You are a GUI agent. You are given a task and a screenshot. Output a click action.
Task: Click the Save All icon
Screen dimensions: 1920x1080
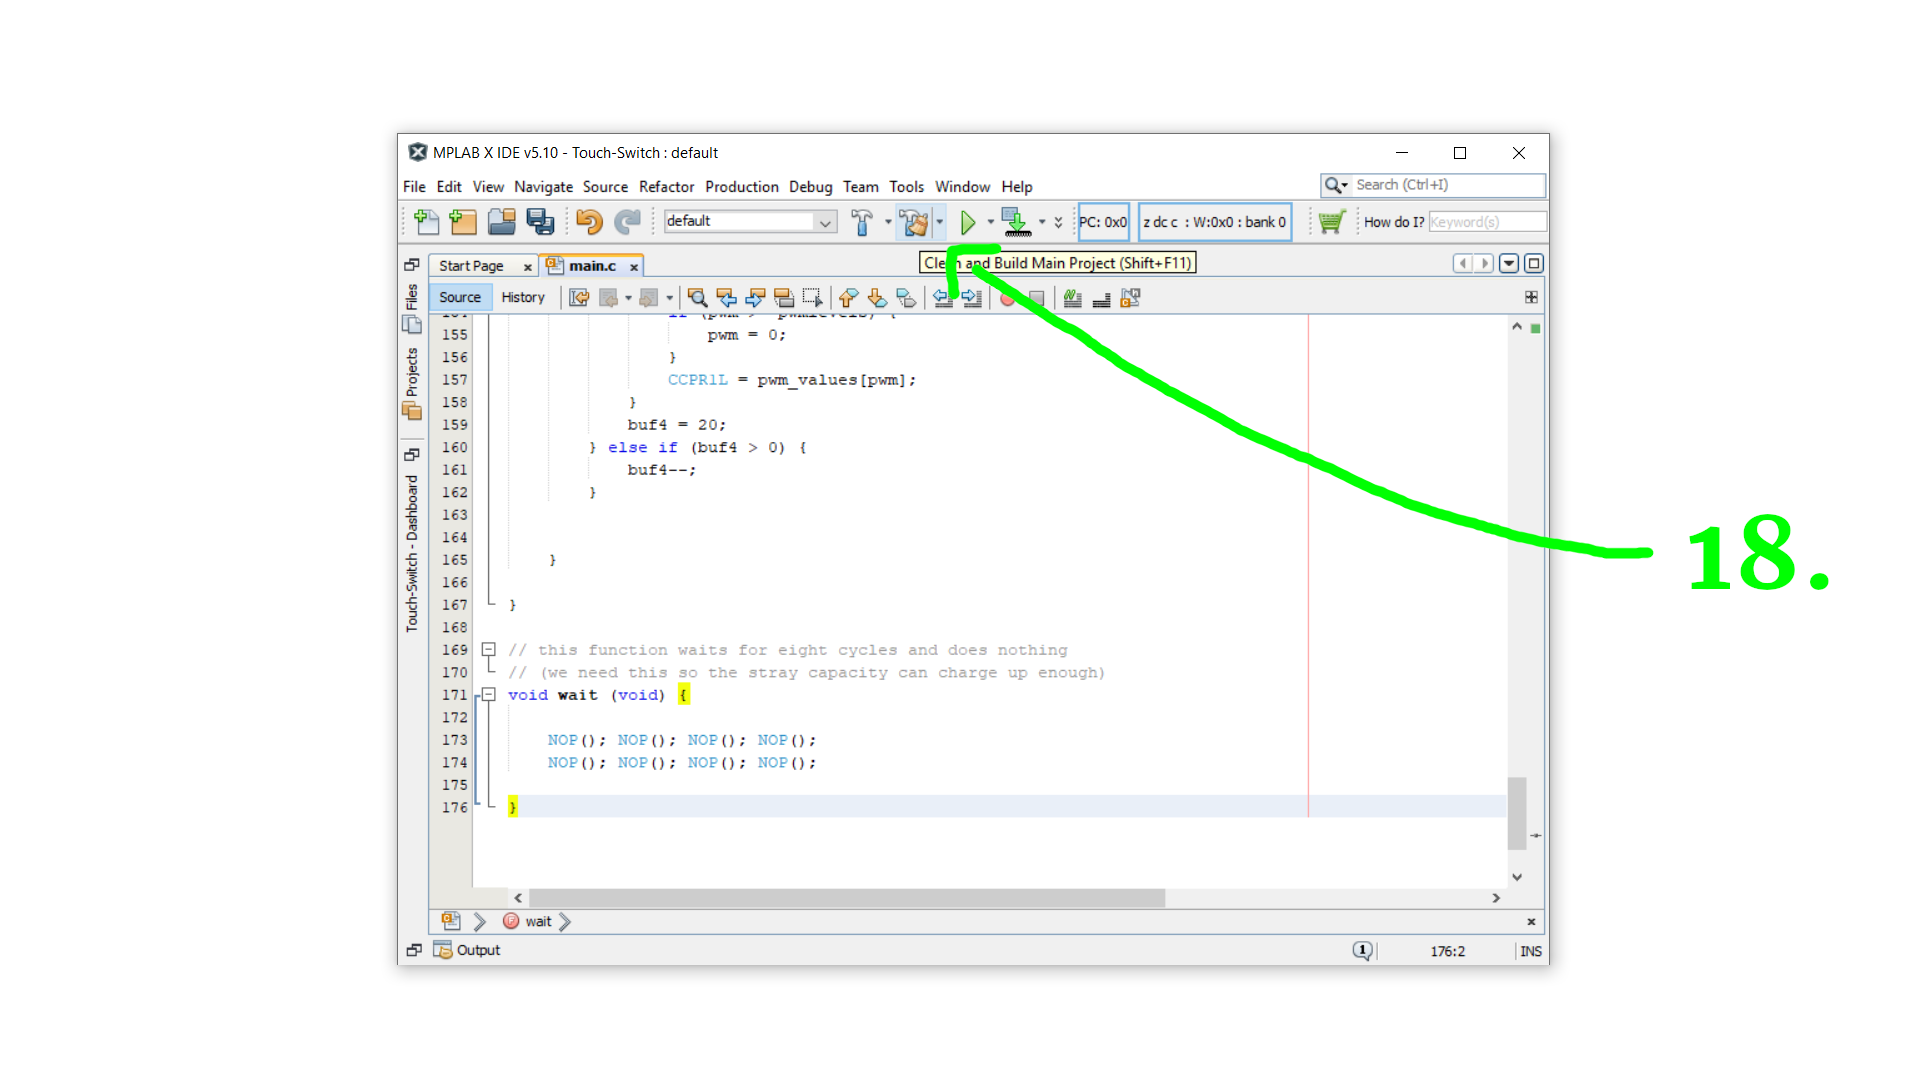coord(540,222)
